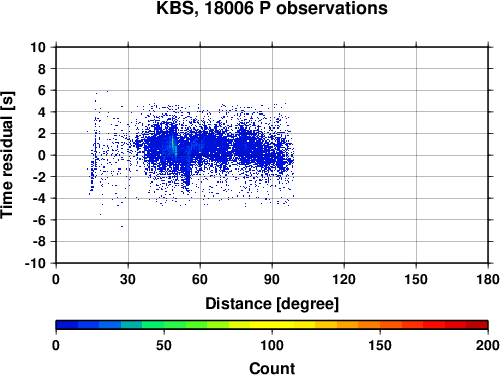Click the y-axis tick label 0
Image resolution: width=500 pixels, height=375 pixels.
click(42, 155)
